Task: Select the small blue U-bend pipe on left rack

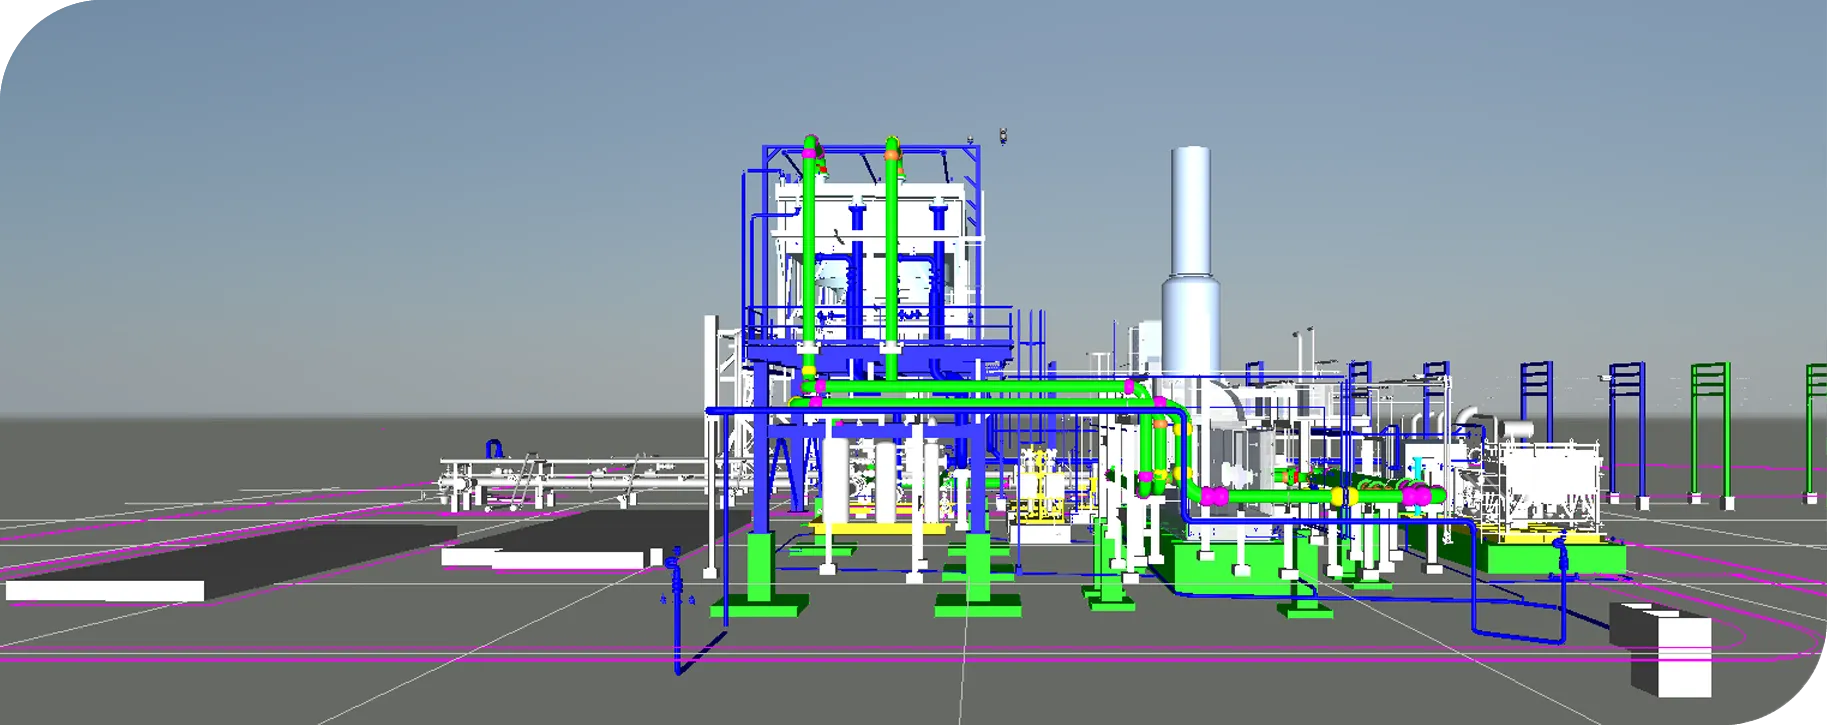Action: coord(493,449)
